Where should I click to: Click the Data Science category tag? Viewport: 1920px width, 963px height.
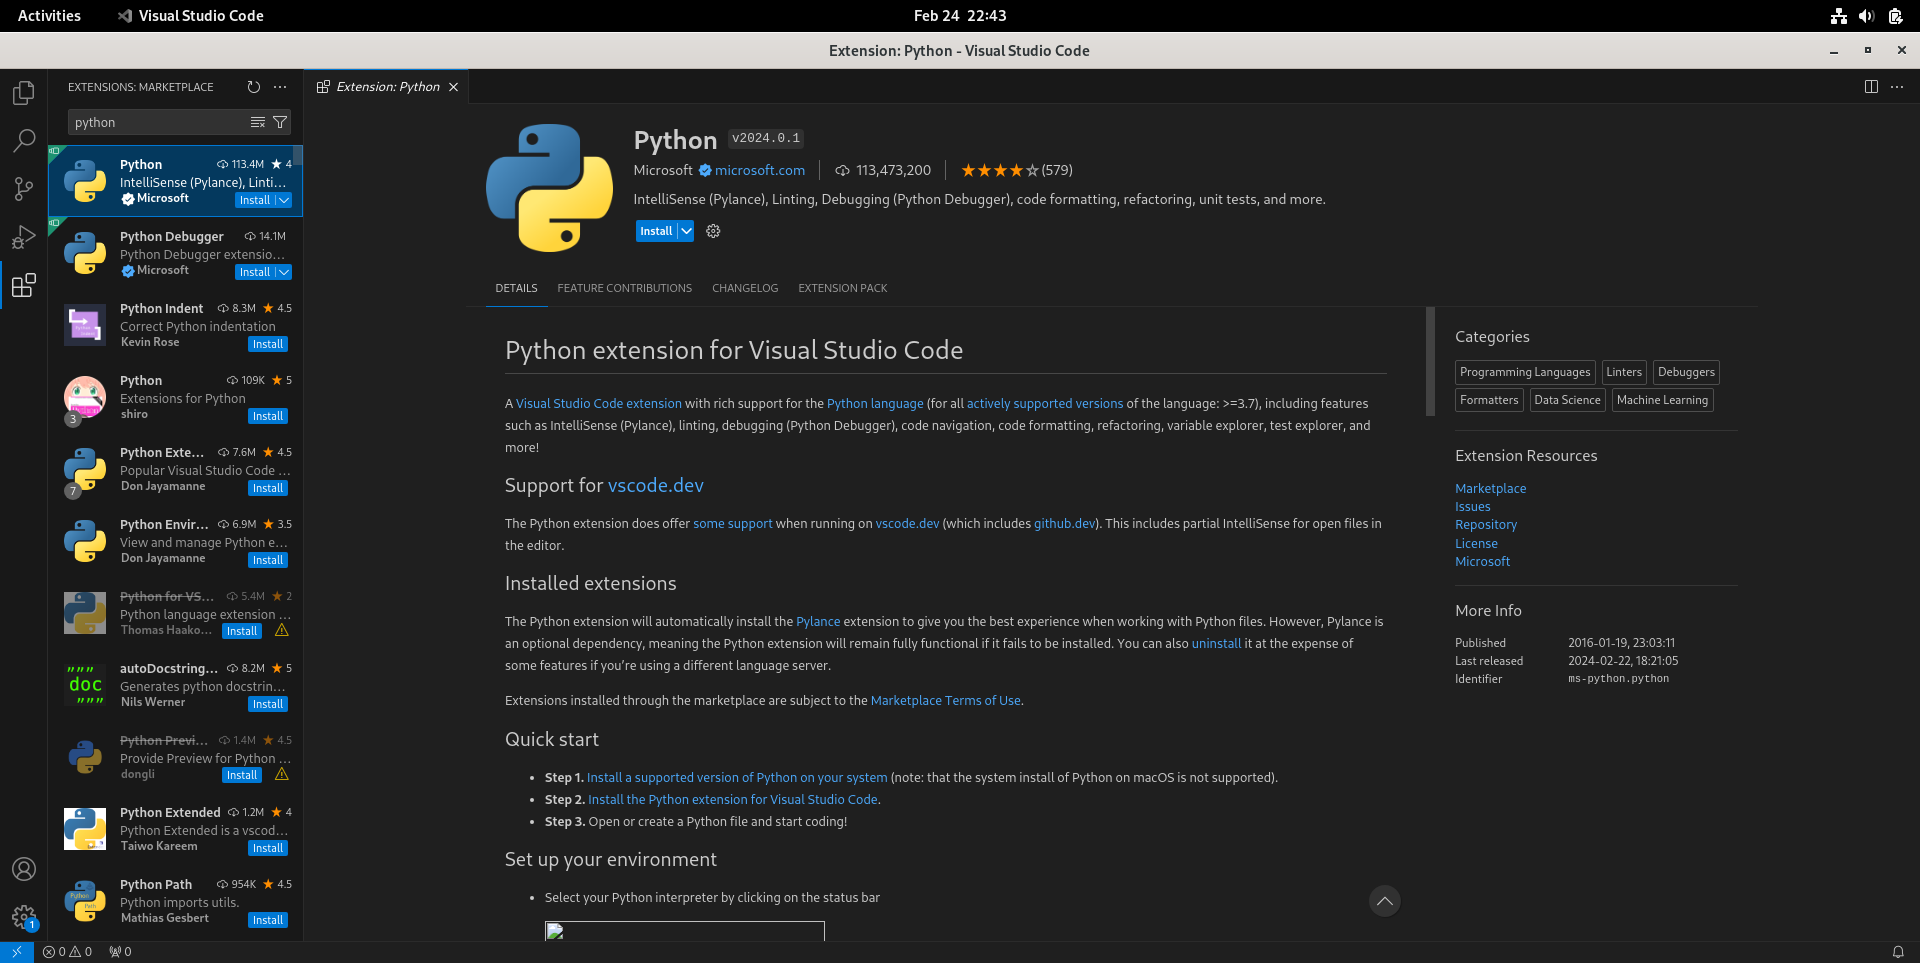point(1567,400)
